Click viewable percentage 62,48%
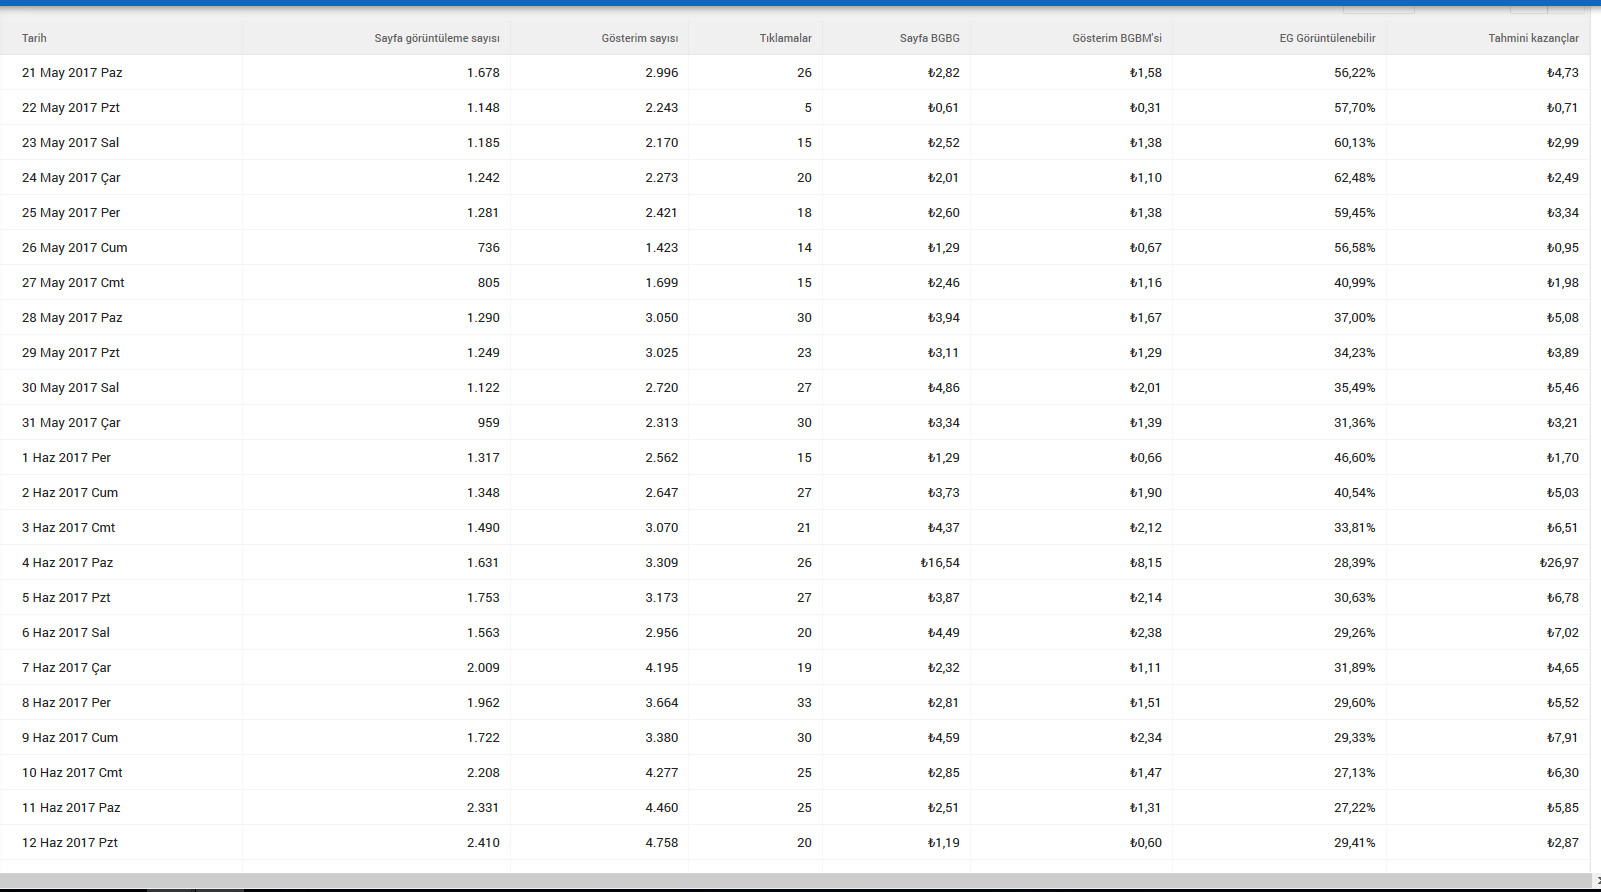Viewport: 1601px width, 892px height. 1355,178
